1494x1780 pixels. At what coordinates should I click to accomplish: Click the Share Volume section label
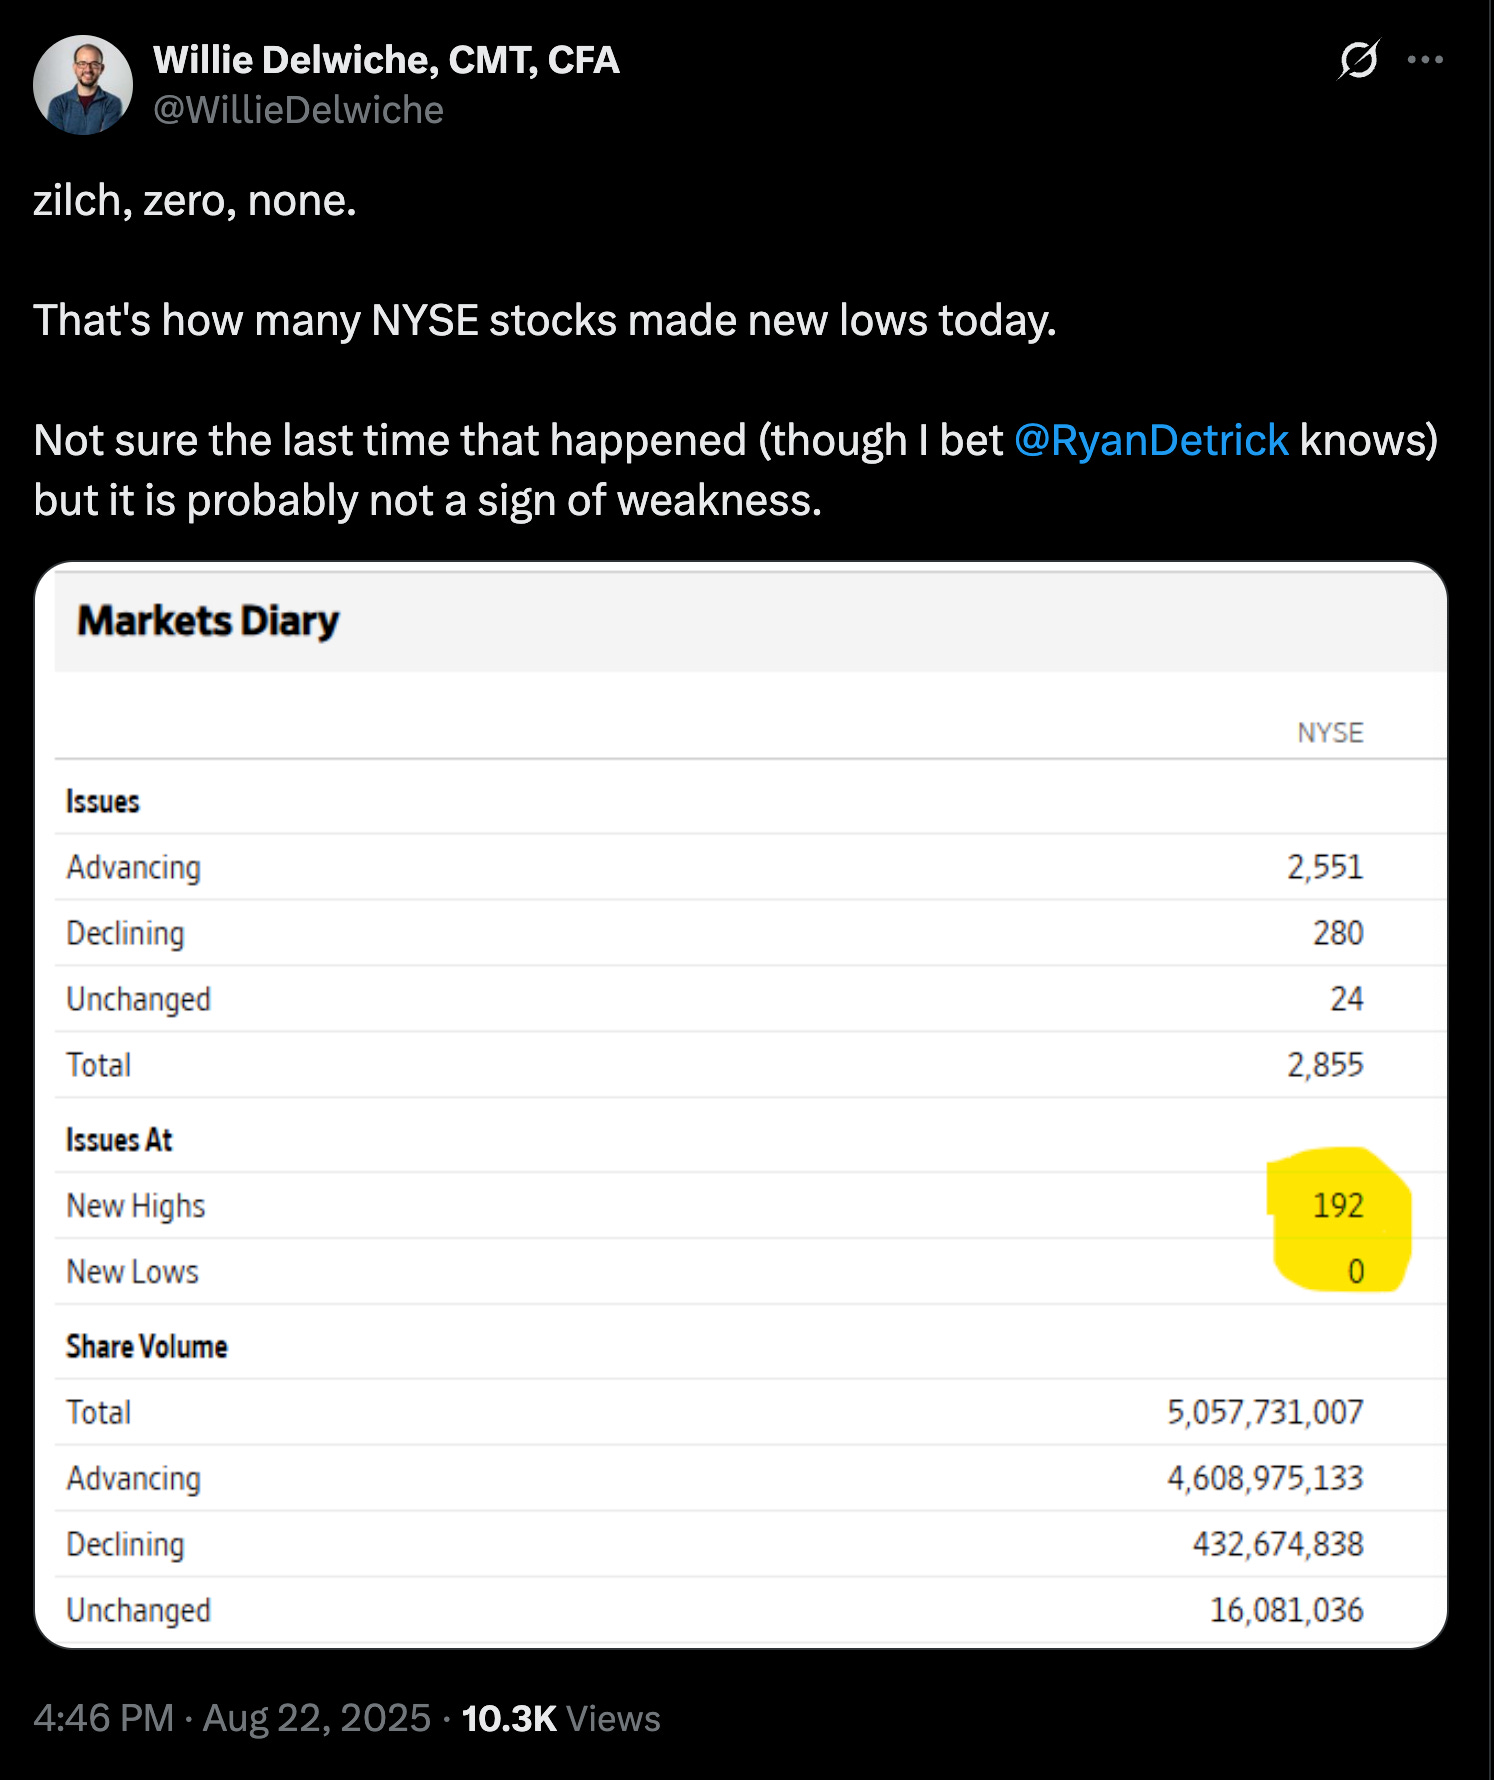coord(147,1346)
